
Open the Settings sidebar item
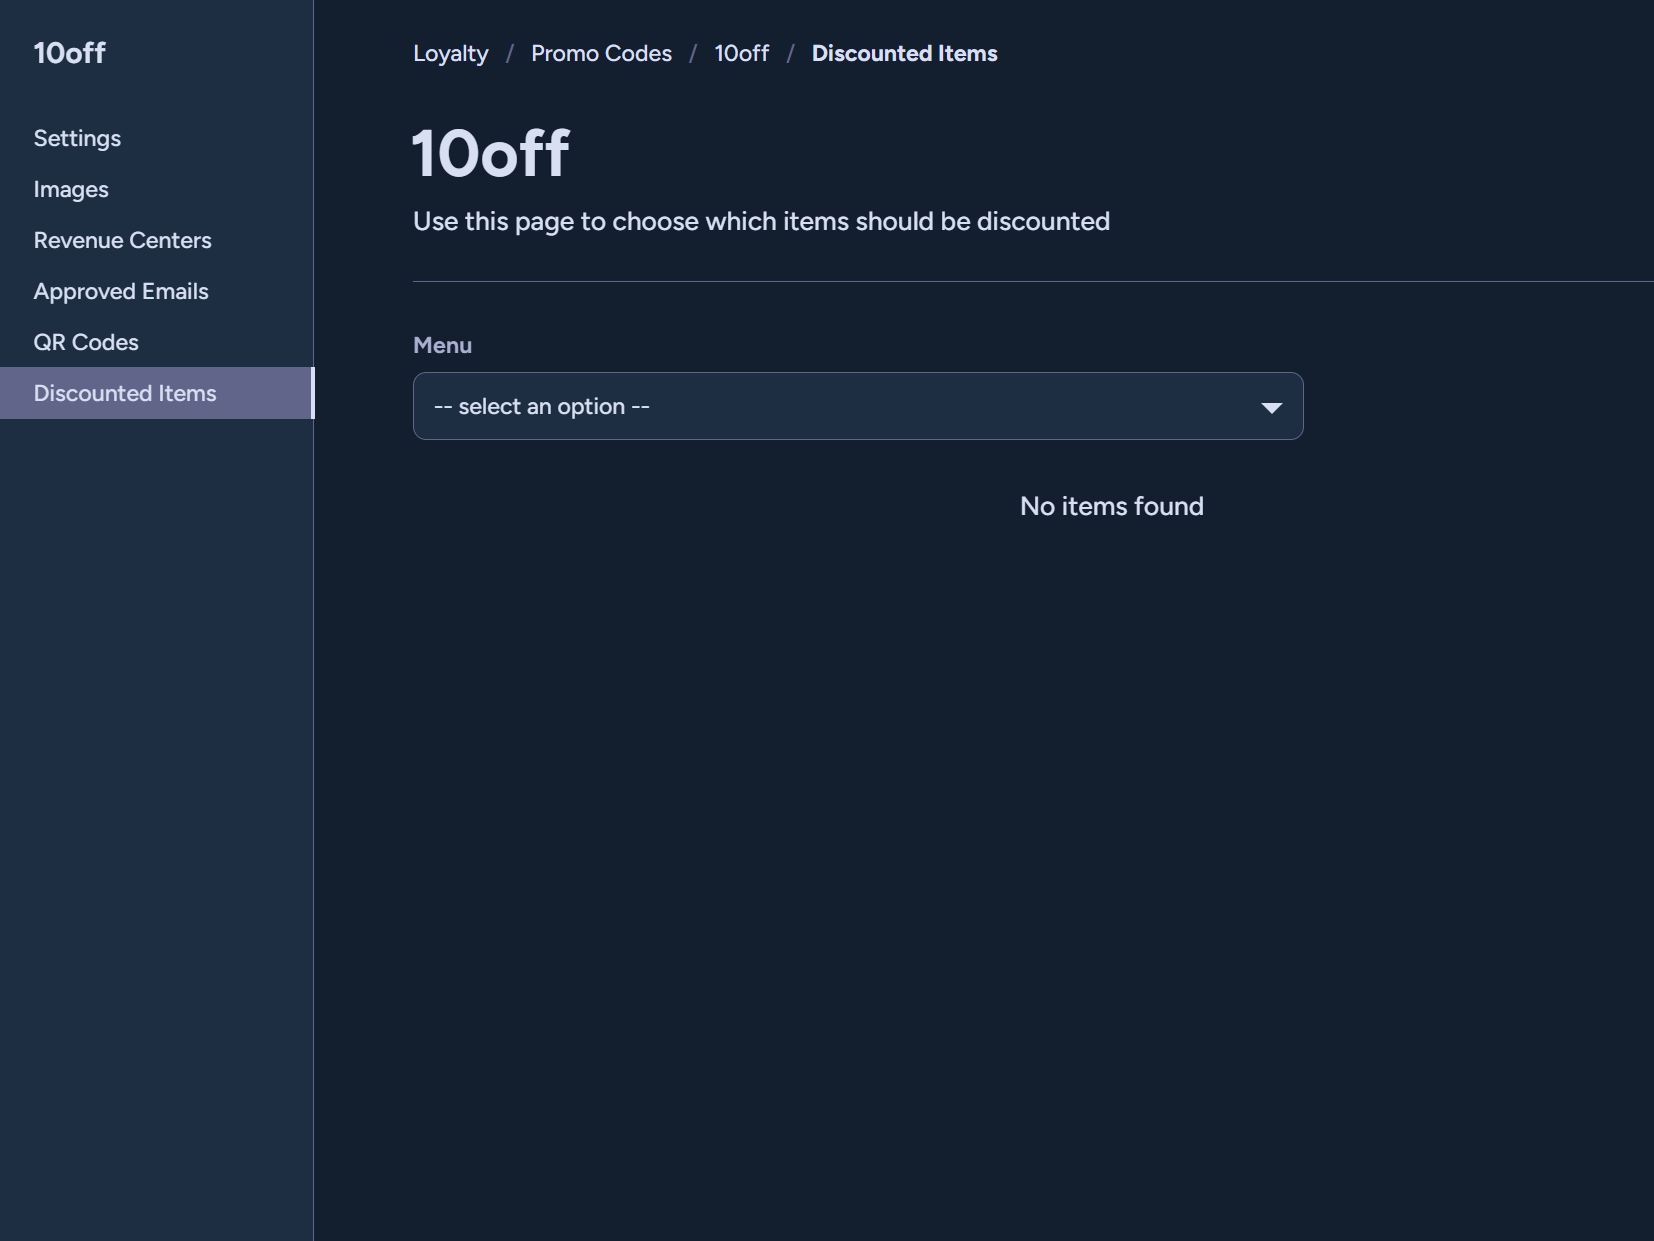[77, 138]
